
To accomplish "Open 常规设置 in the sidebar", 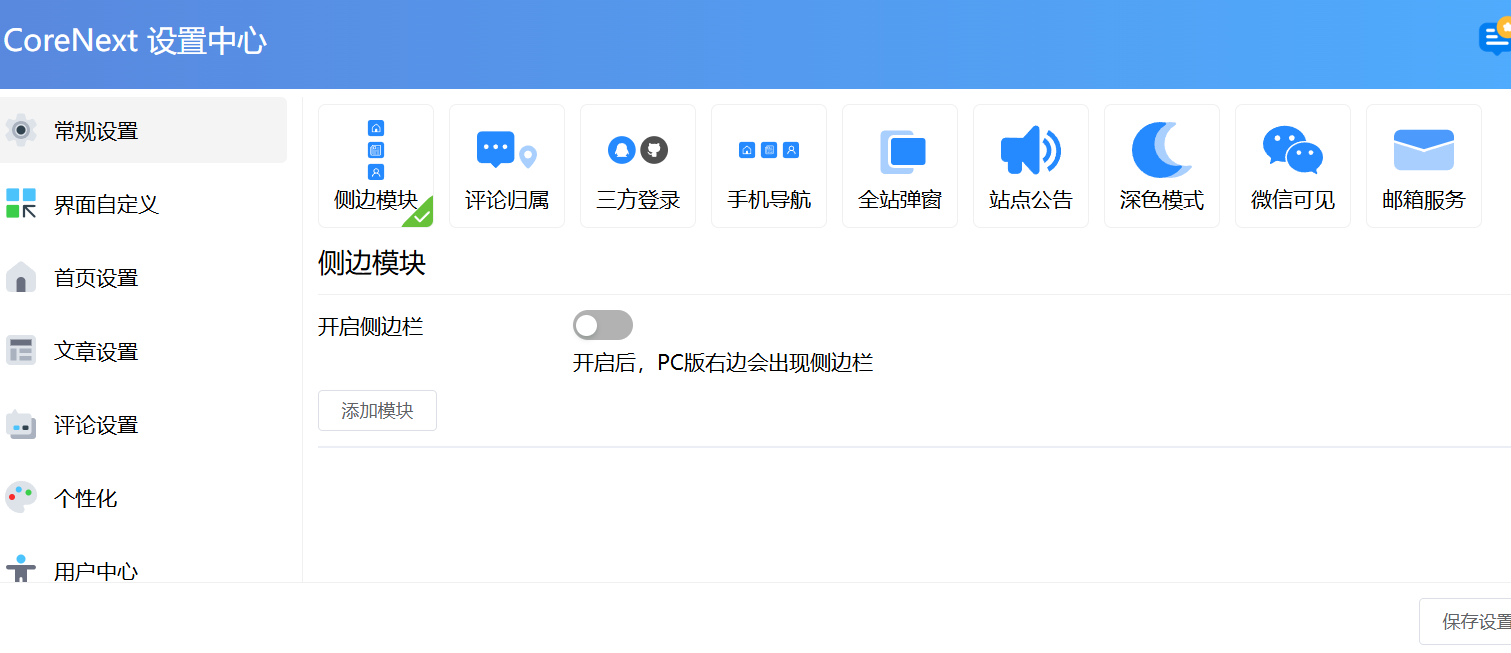I will [x=96, y=131].
